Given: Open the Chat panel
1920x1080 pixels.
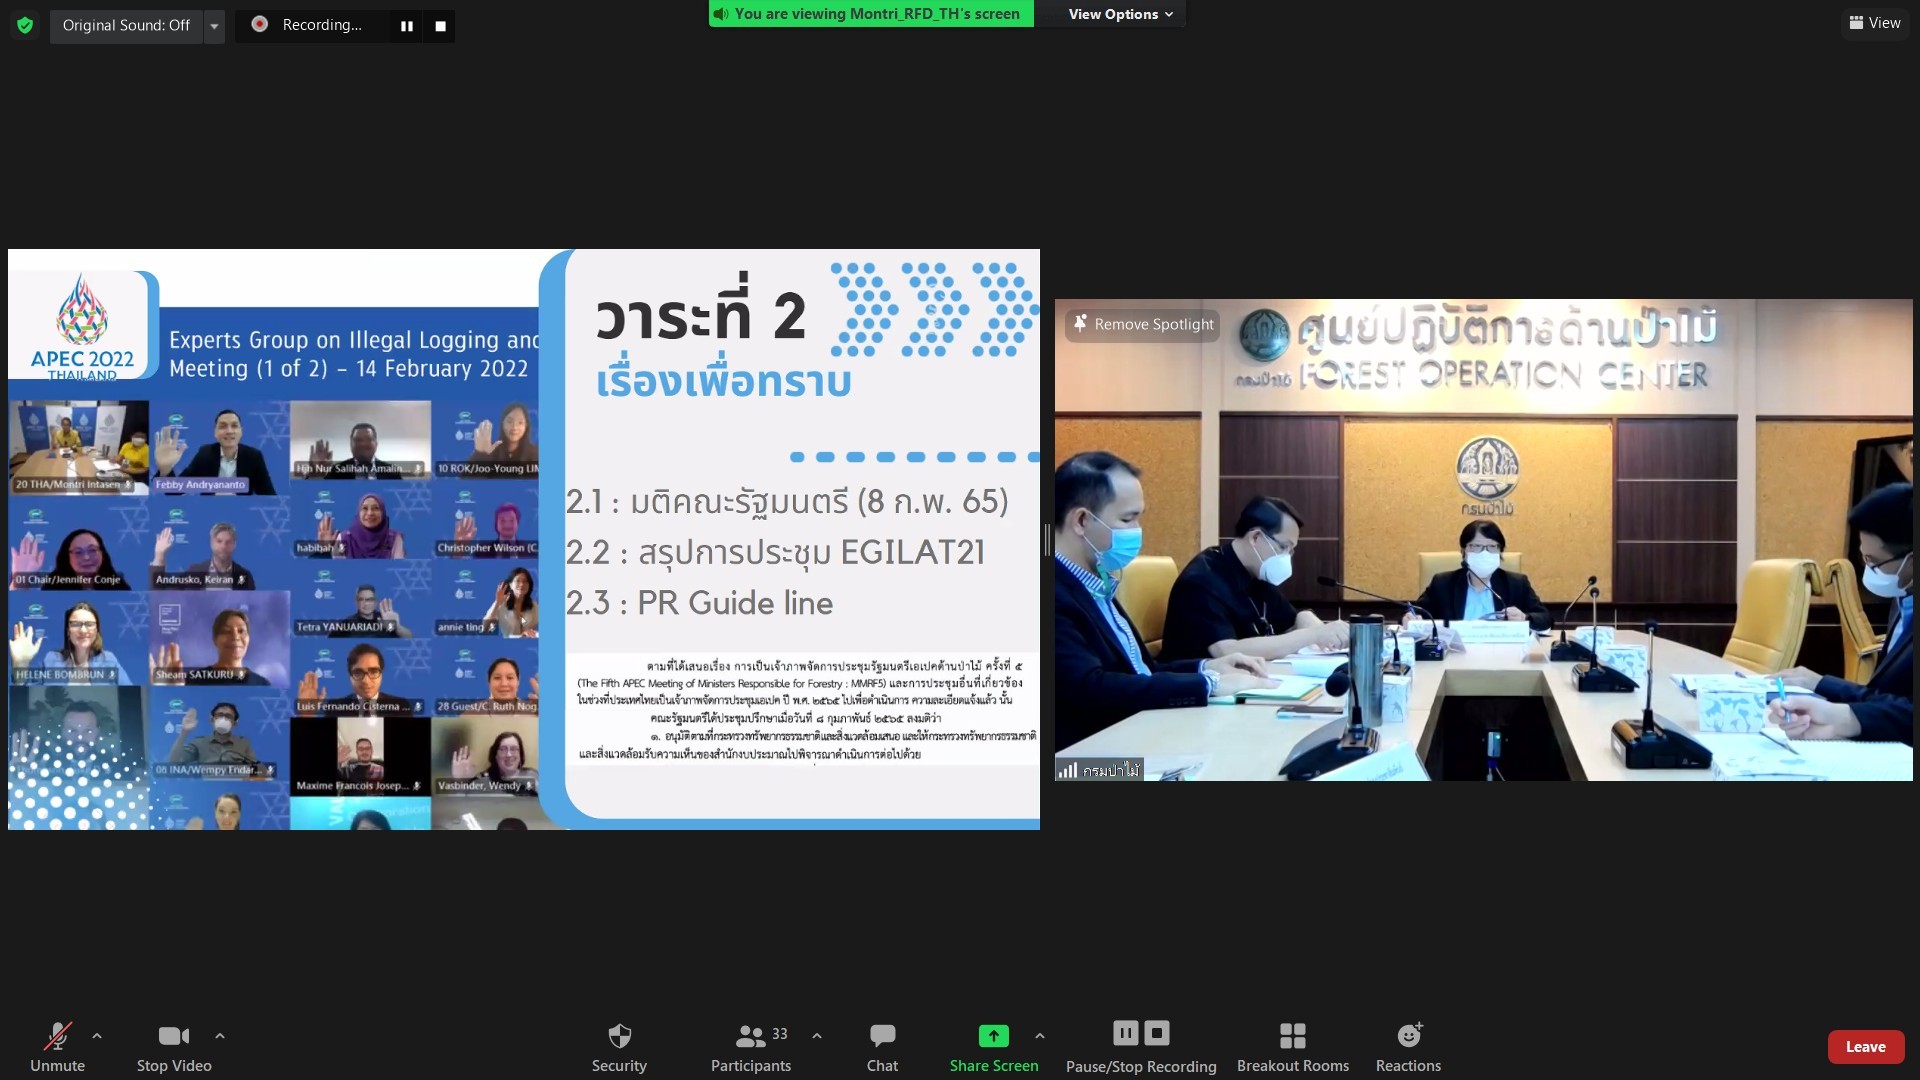Looking at the screenshot, I should [x=882, y=1046].
